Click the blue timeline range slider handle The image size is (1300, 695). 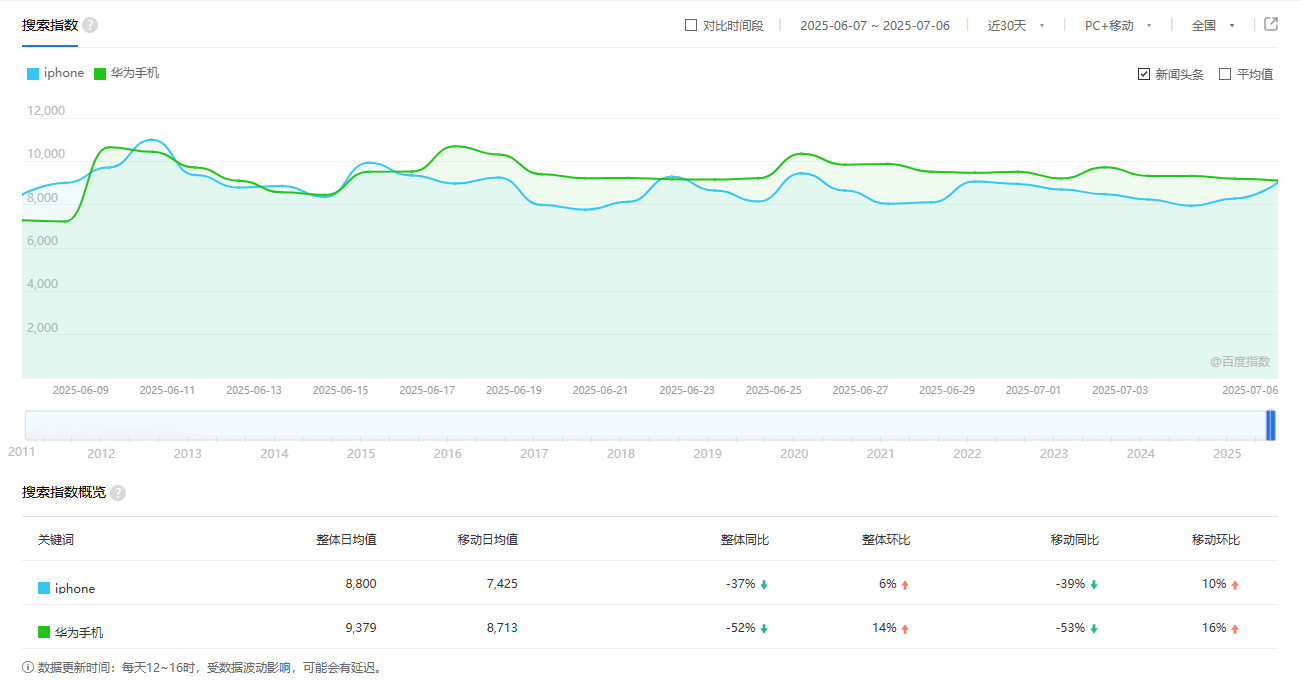point(1271,425)
